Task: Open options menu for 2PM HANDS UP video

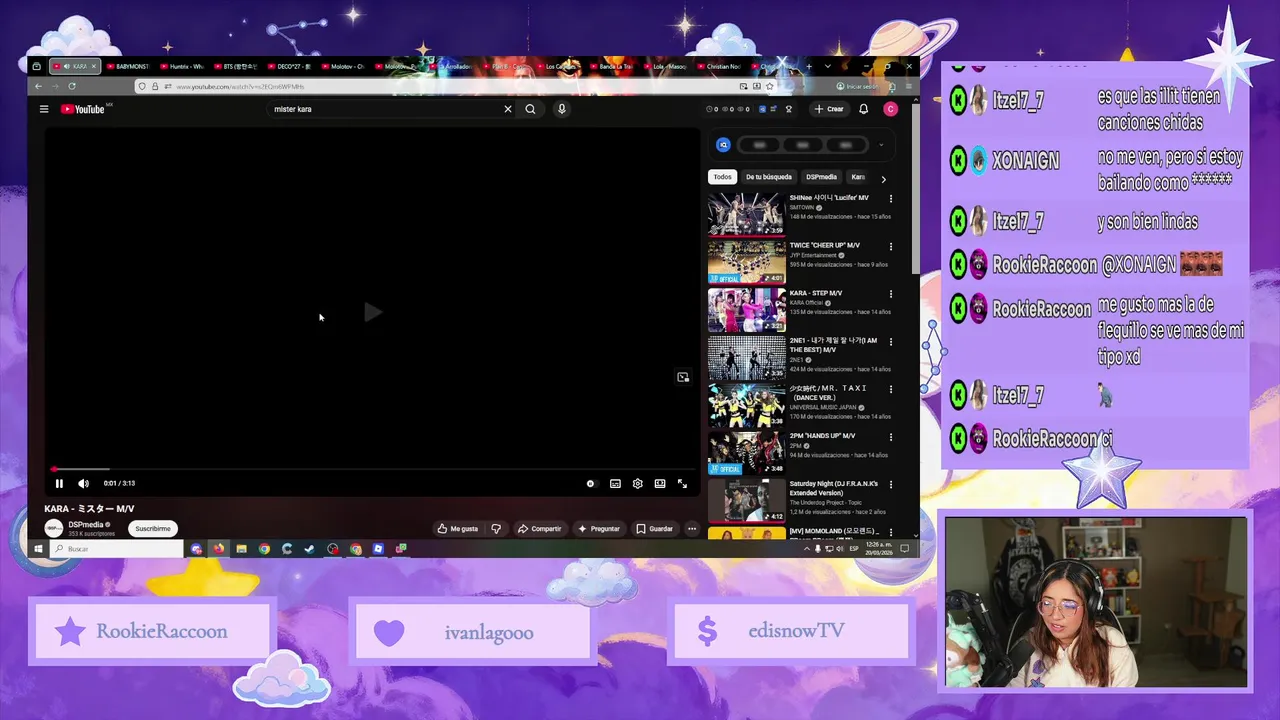Action: pos(890,437)
